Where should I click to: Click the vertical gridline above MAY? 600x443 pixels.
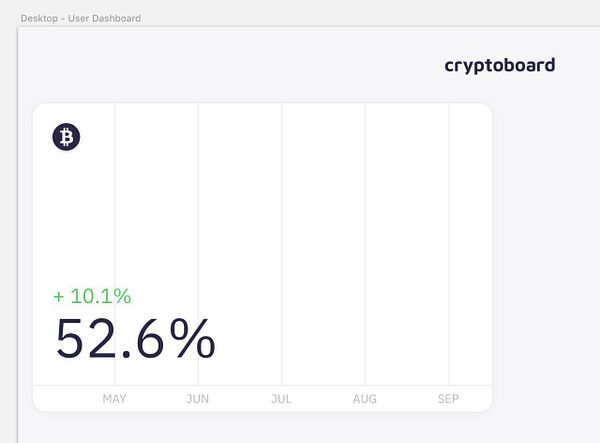(115, 220)
